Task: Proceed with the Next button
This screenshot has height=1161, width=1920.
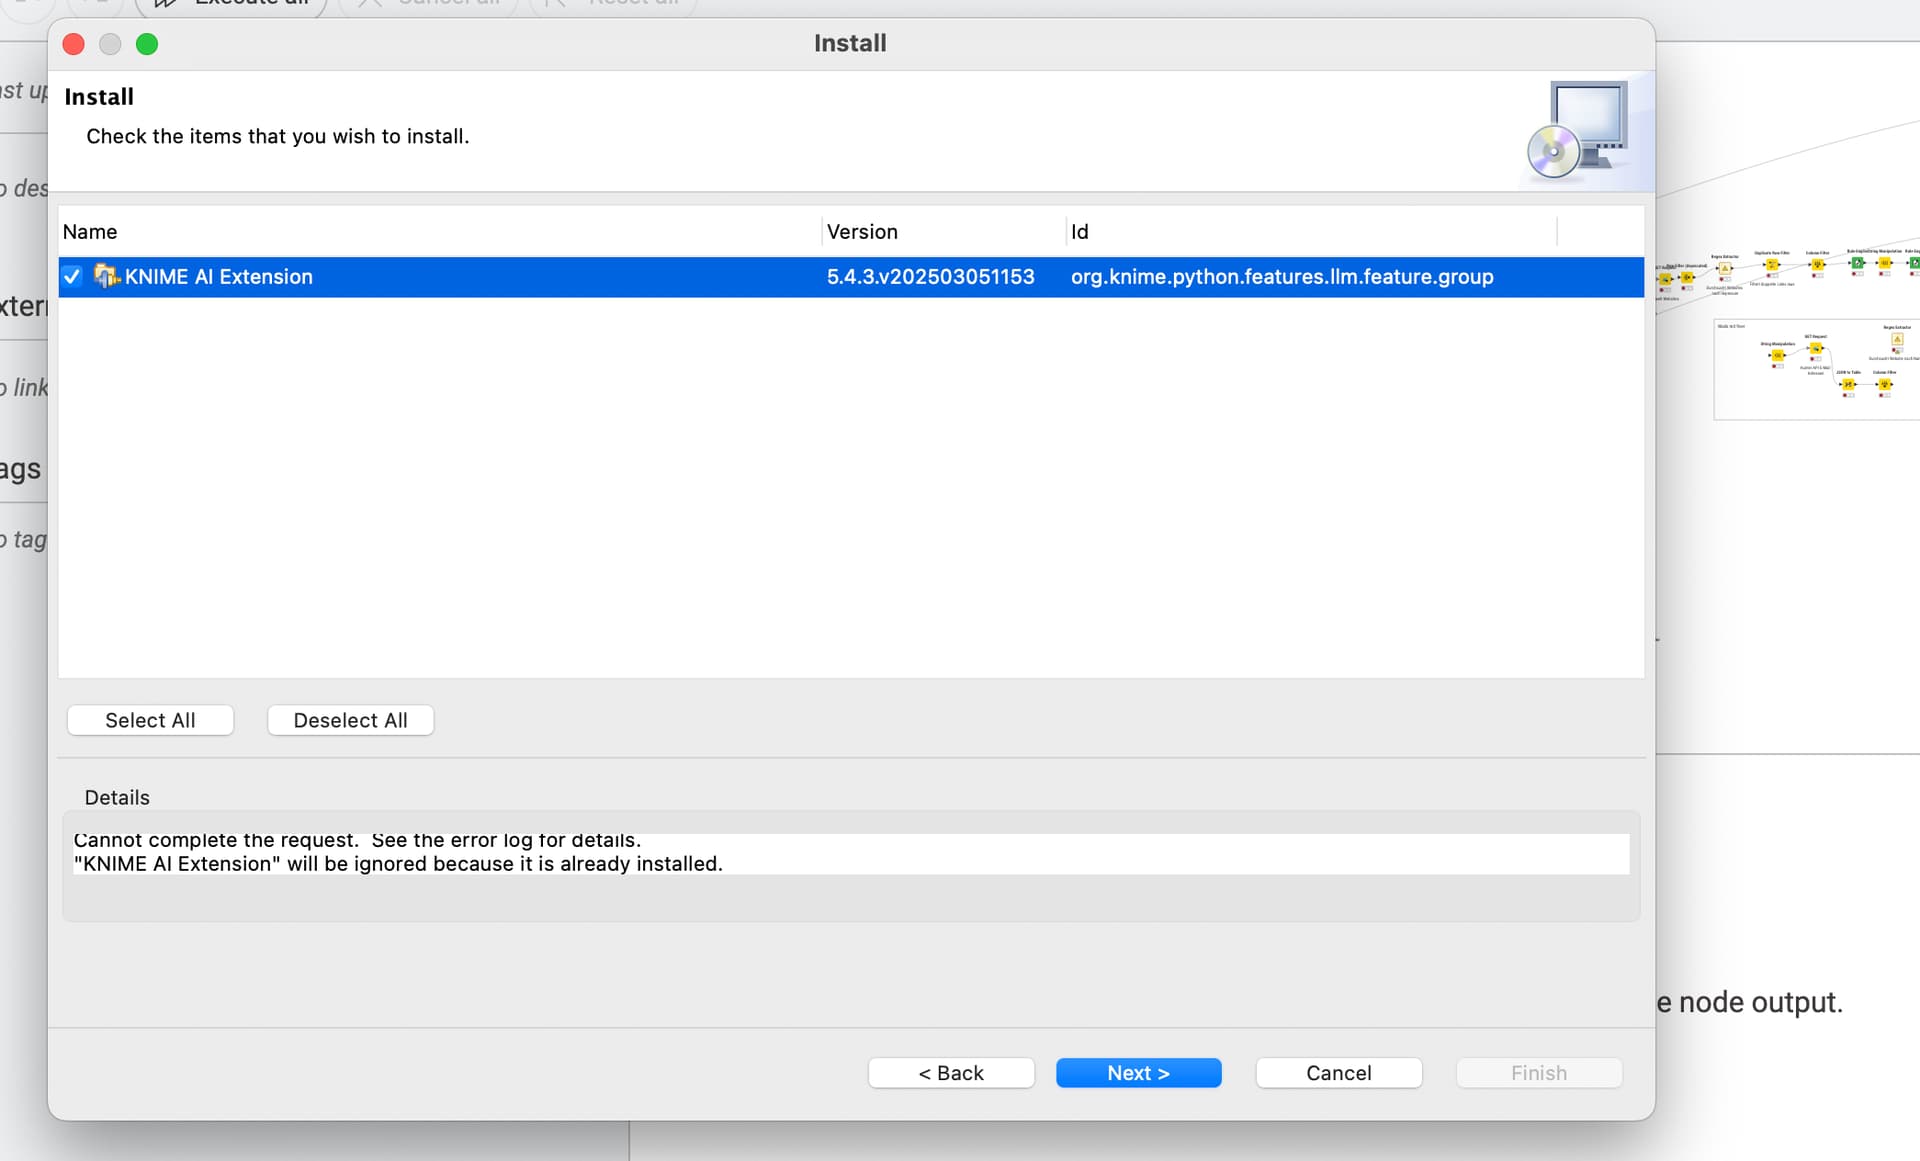Action: [1138, 1073]
